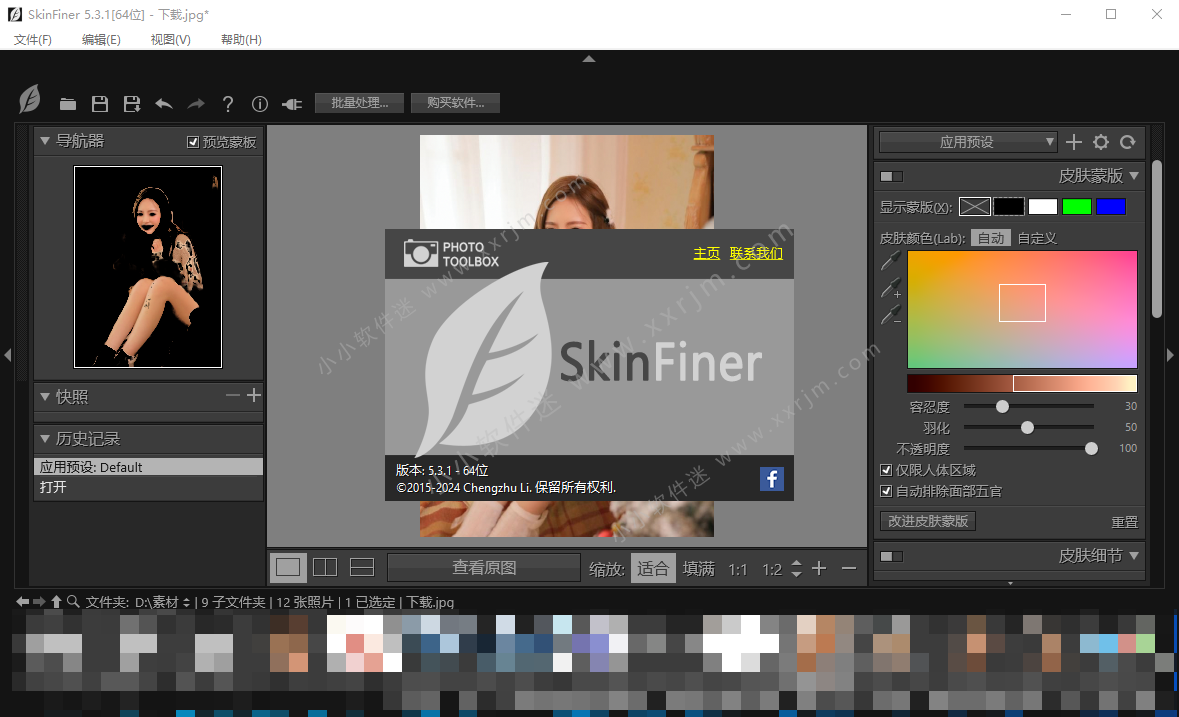Viewport: 1179px width, 717px height.
Task: Add a new preset with plus icon
Action: click(1074, 142)
